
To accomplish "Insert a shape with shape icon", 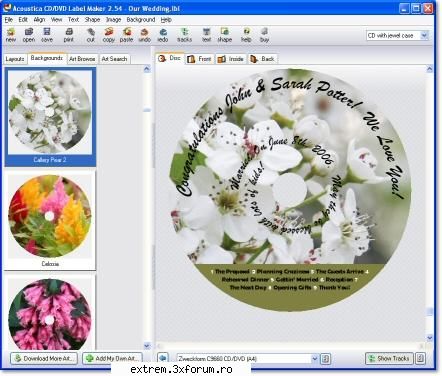I will coord(224,35).
